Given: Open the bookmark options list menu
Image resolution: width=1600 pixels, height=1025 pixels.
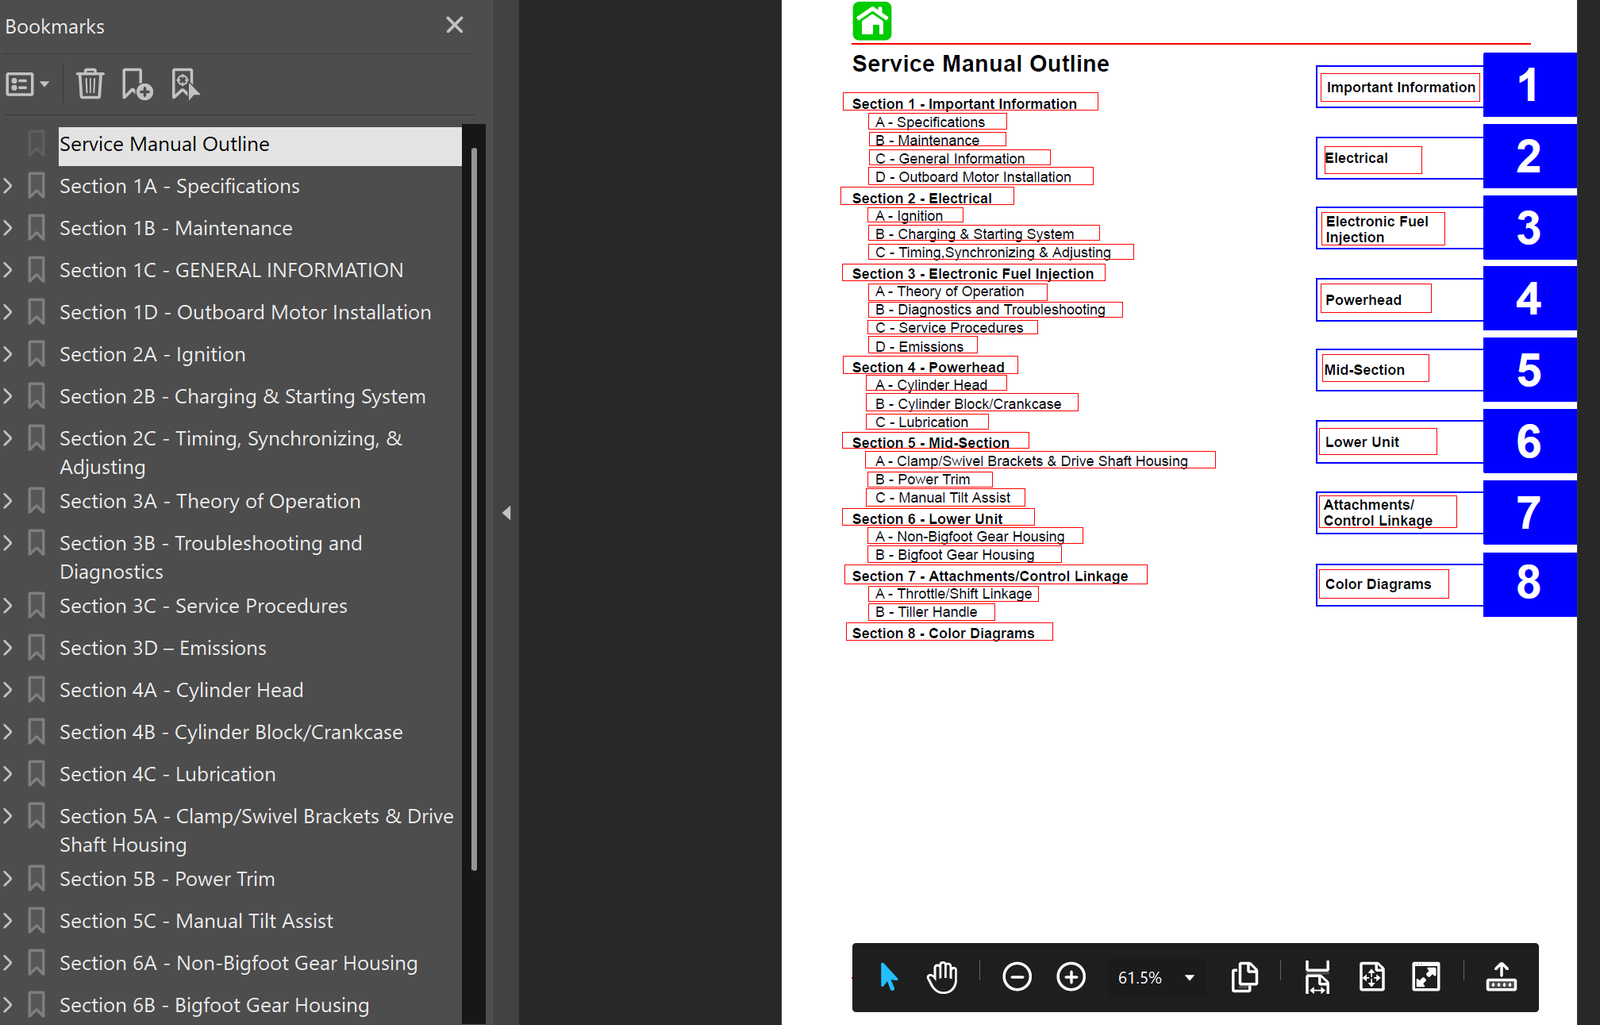Looking at the screenshot, I should pos(27,84).
